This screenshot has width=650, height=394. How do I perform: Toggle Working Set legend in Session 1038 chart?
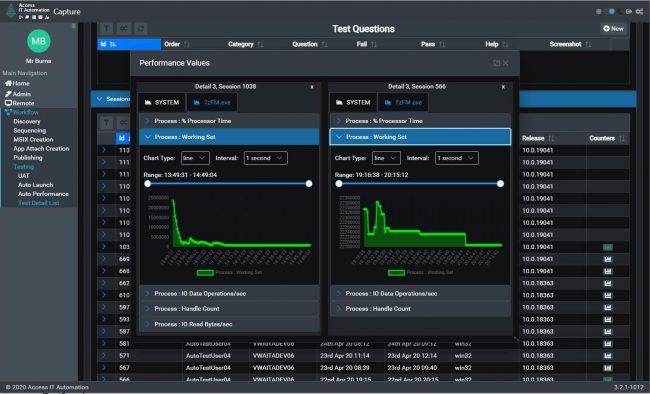tap(229, 272)
